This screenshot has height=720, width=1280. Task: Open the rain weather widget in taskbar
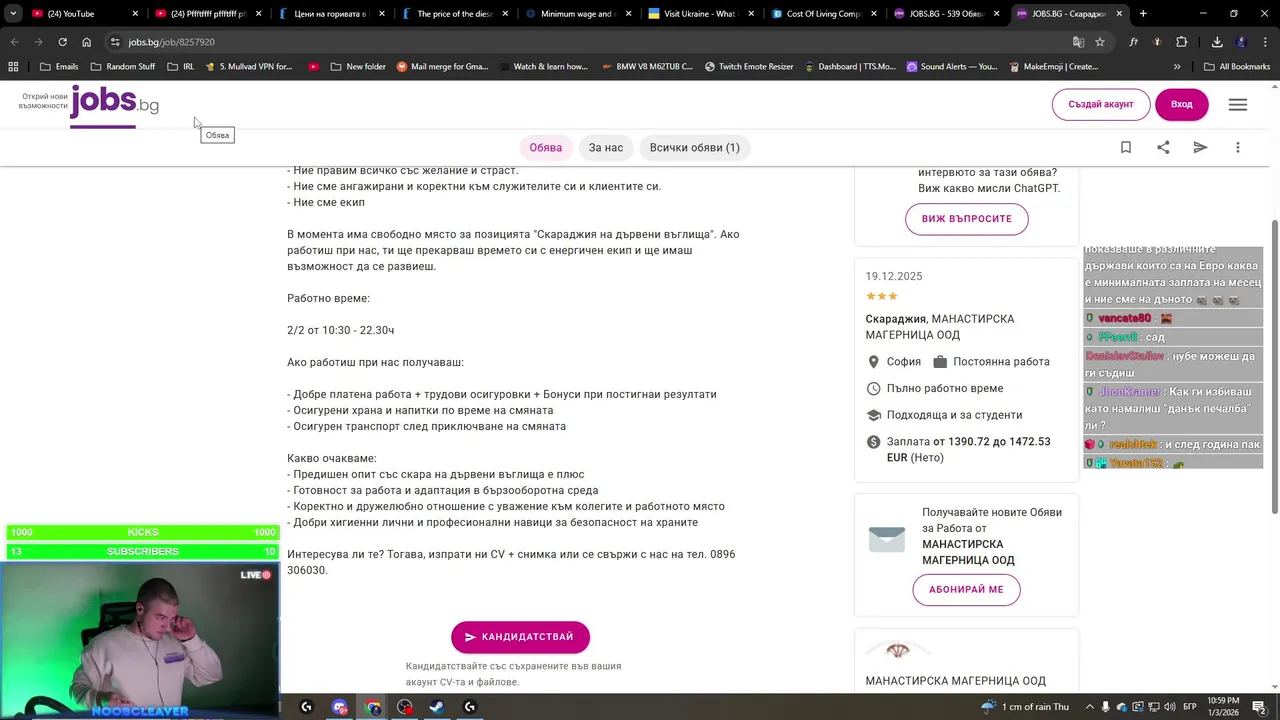(1026, 707)
